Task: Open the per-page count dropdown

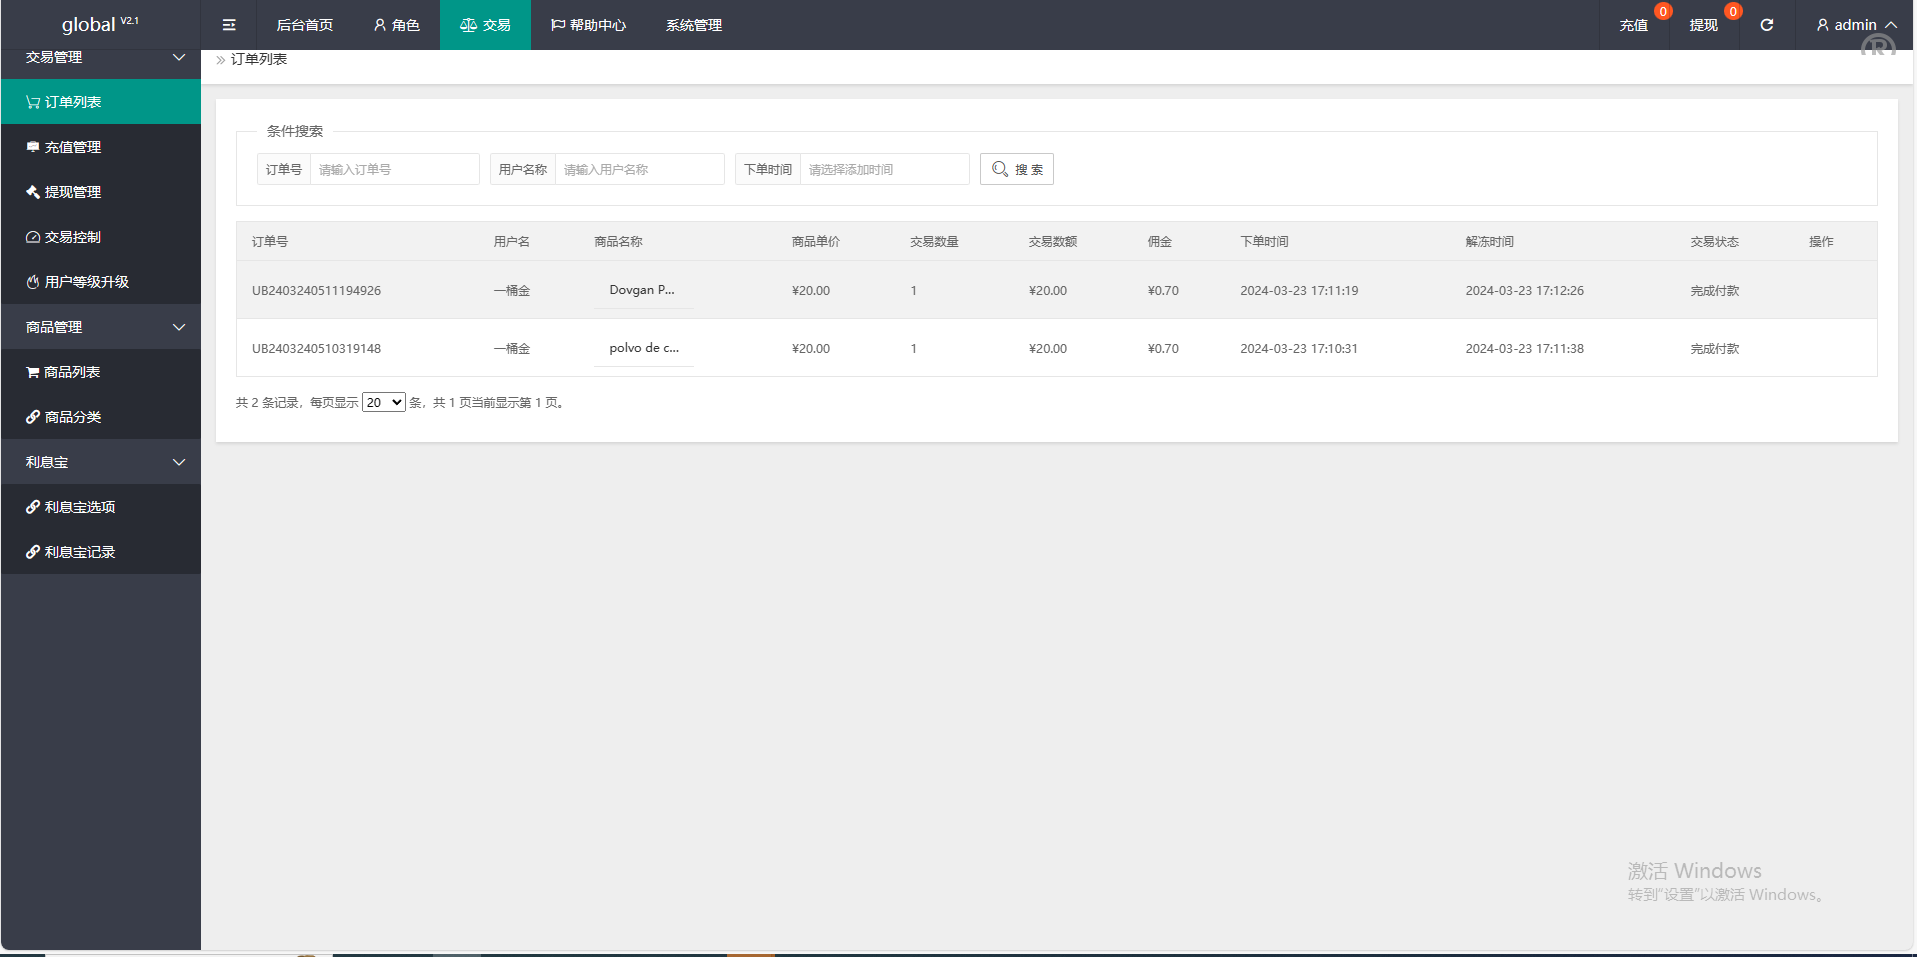Action: 383,403
